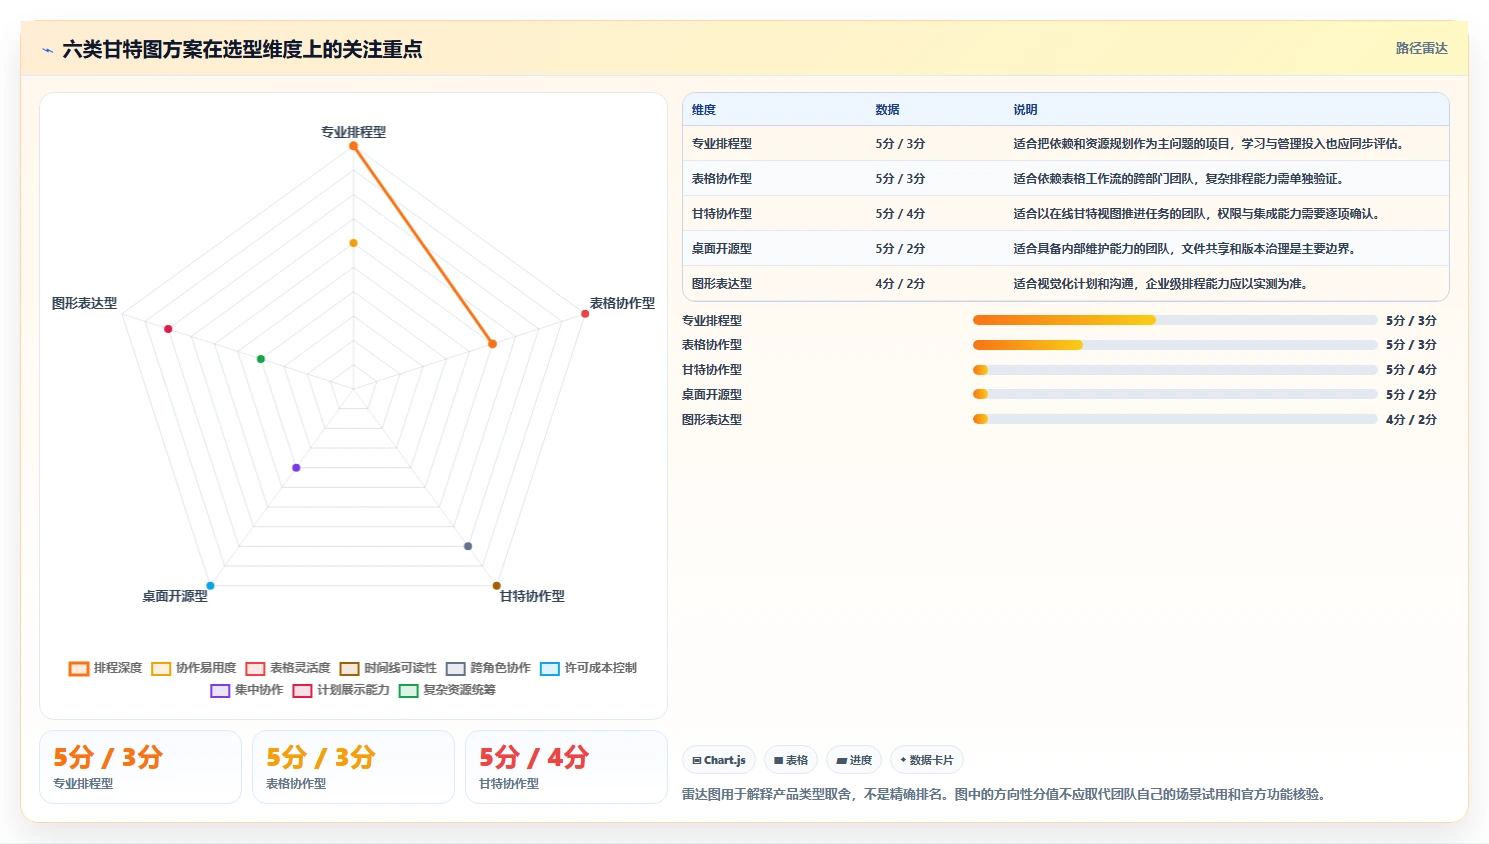Click the 专业排程型 progress bar

click(x=1175, y=320)
